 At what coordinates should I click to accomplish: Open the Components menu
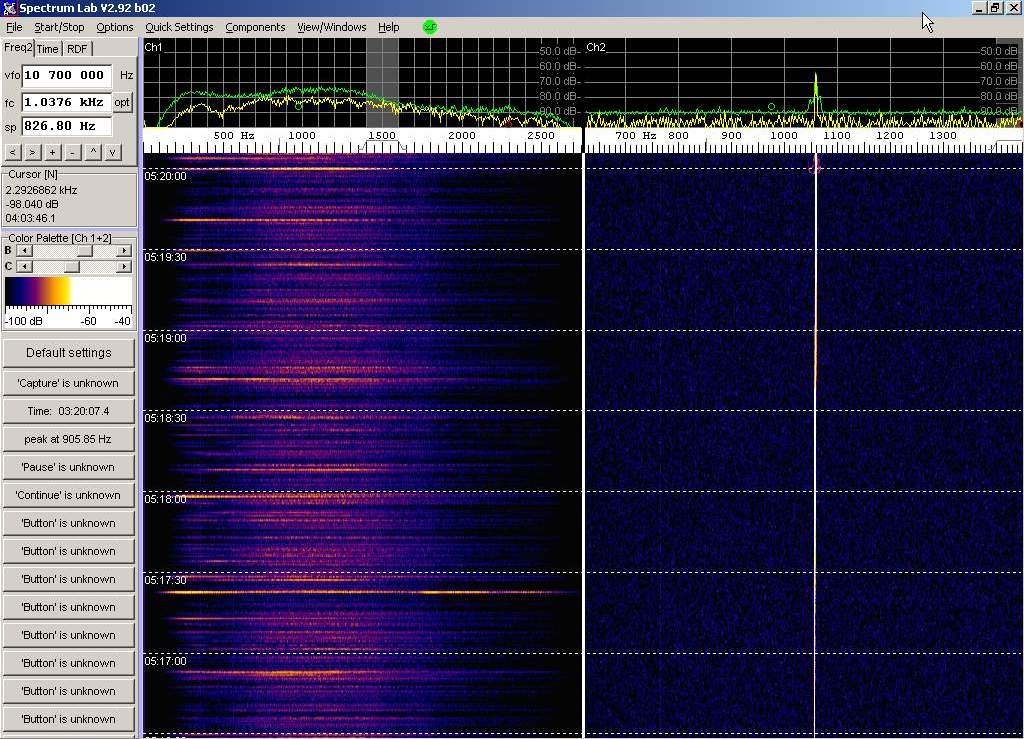[255, 27]
